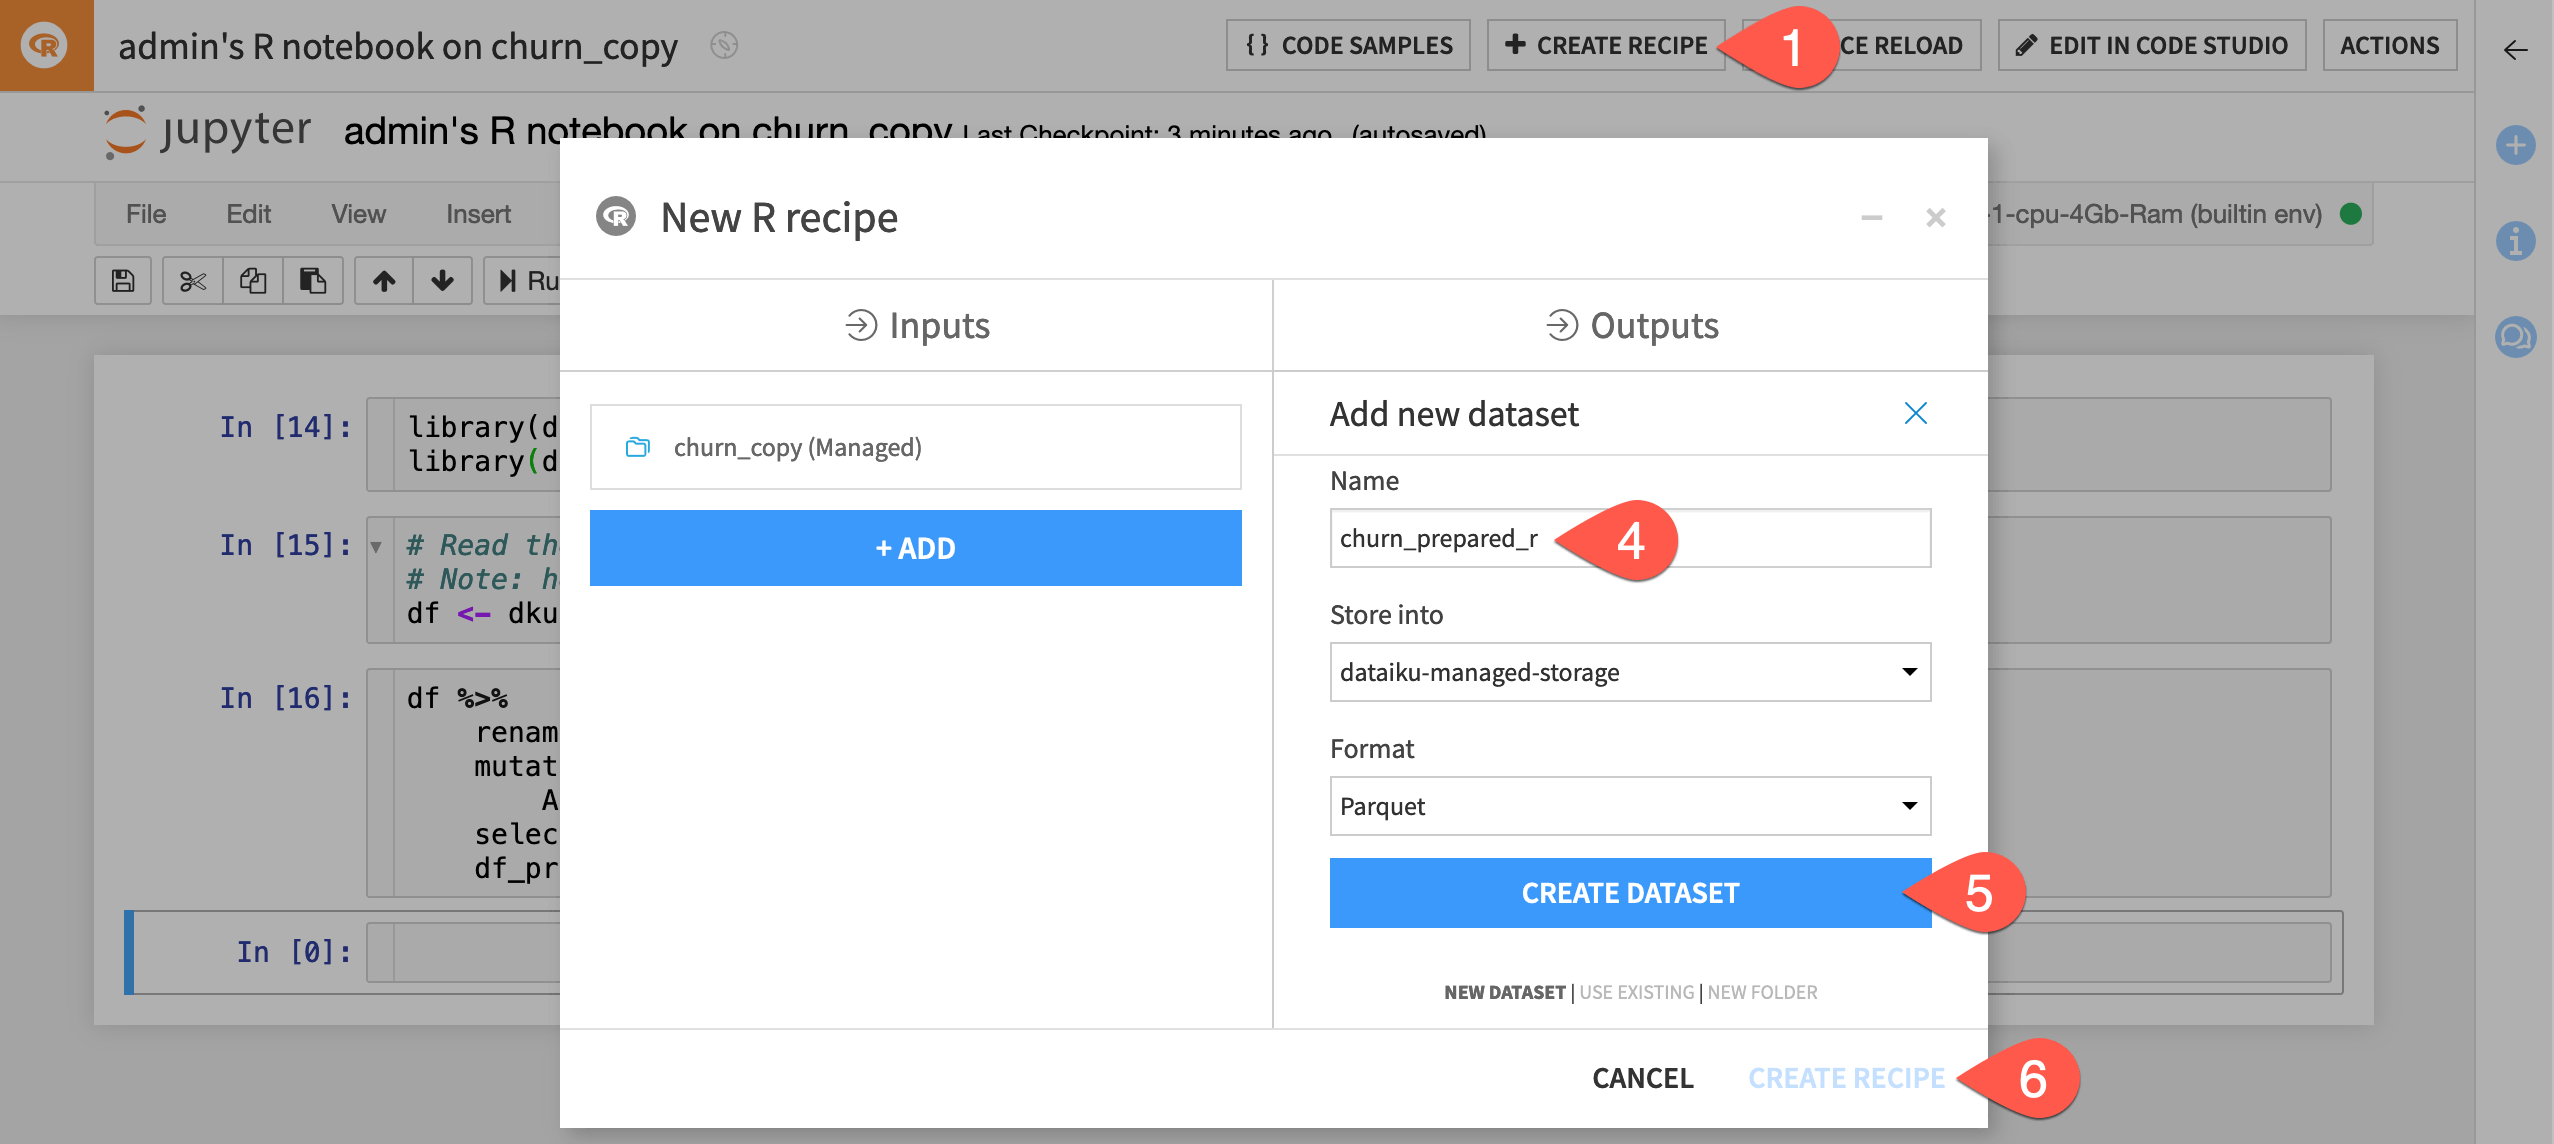Move current cell up
Image resolution: width=2554 pixels, height=1144 pixels.
pos(382,281)
